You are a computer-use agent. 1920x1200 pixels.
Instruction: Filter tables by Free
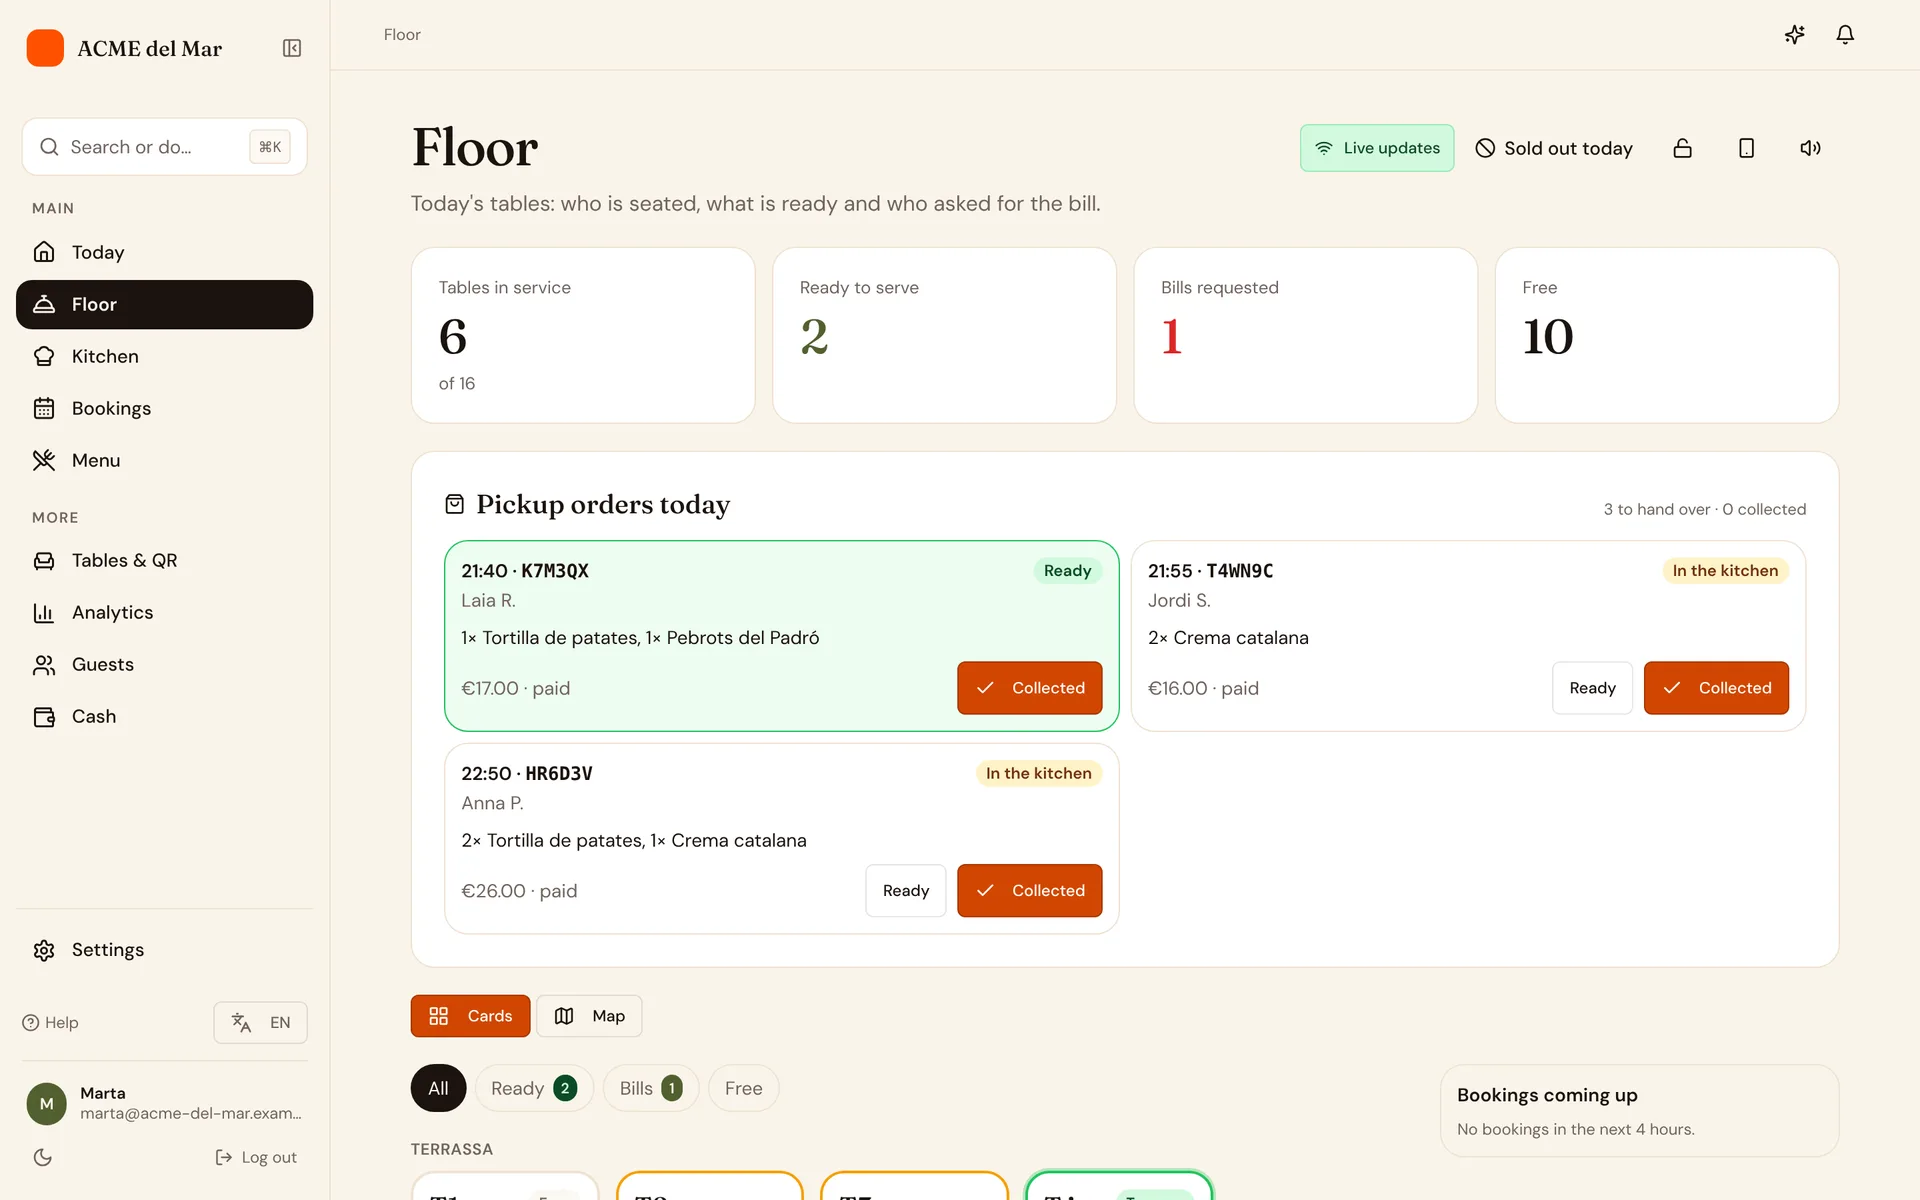[743, 1088]
